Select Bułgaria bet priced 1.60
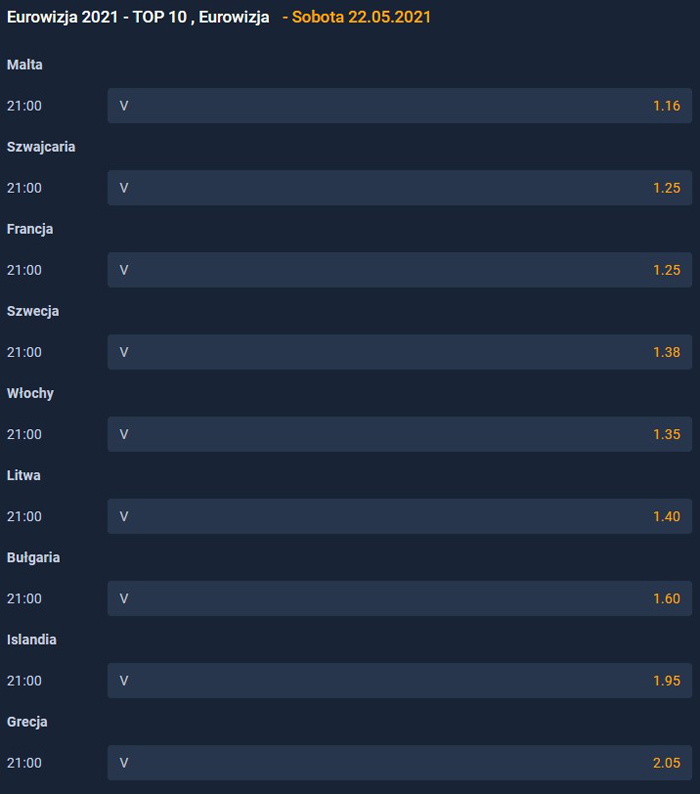The height and width of the screenshot is (794, 700). coord(399,597)
